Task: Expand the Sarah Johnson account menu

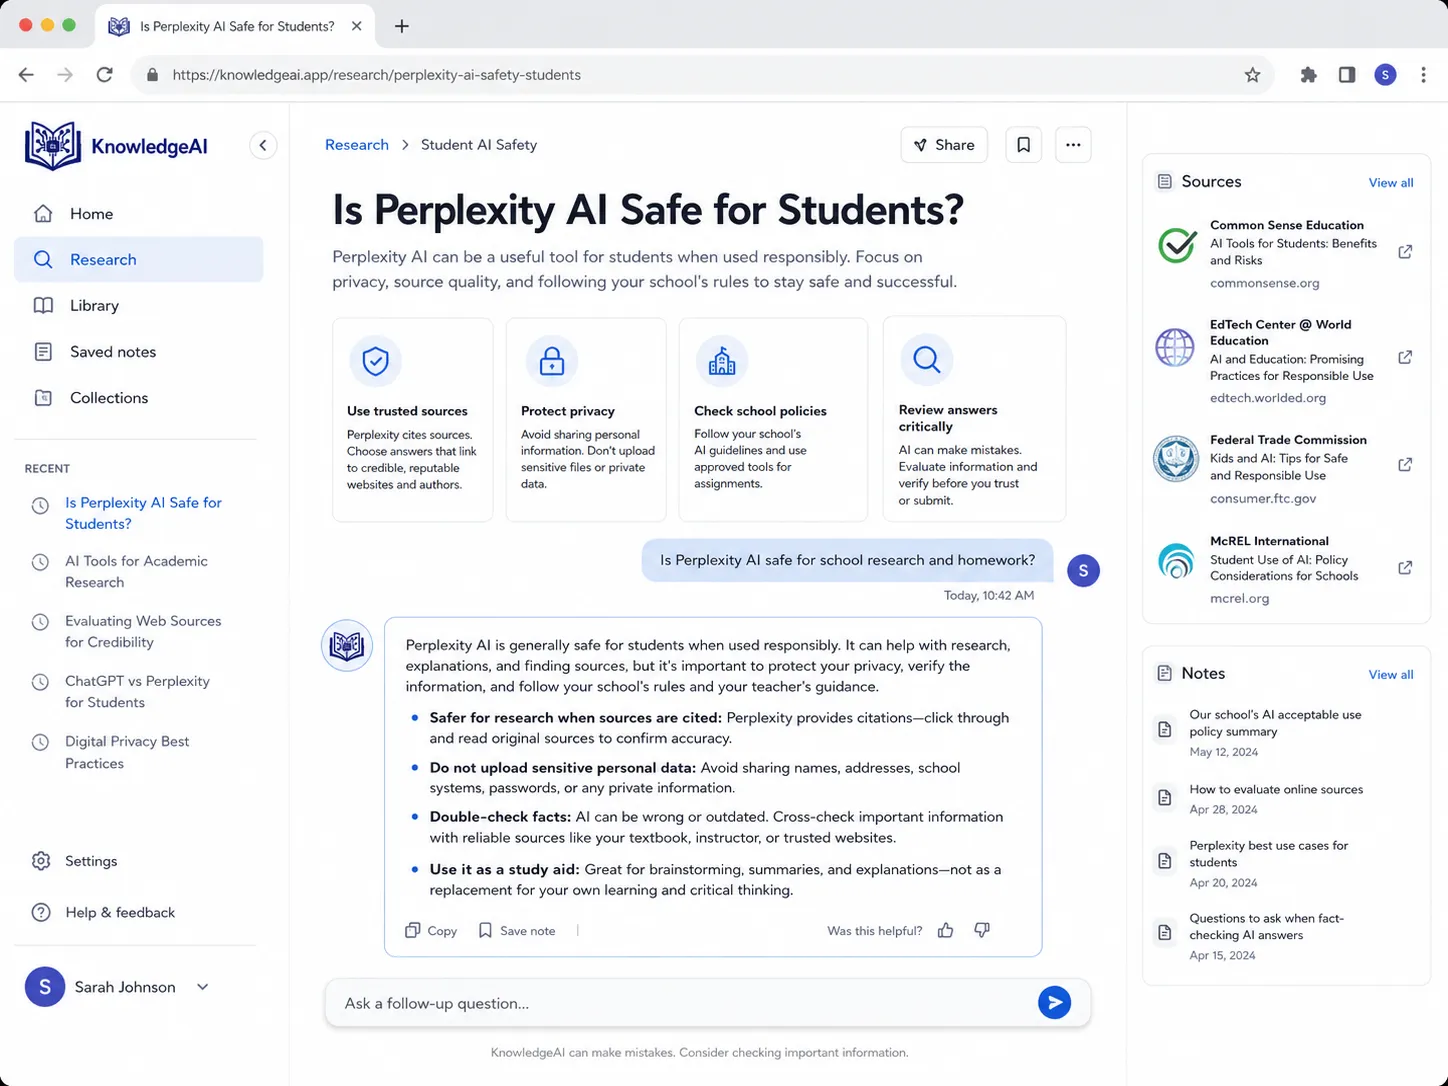Action: (118, 987)
